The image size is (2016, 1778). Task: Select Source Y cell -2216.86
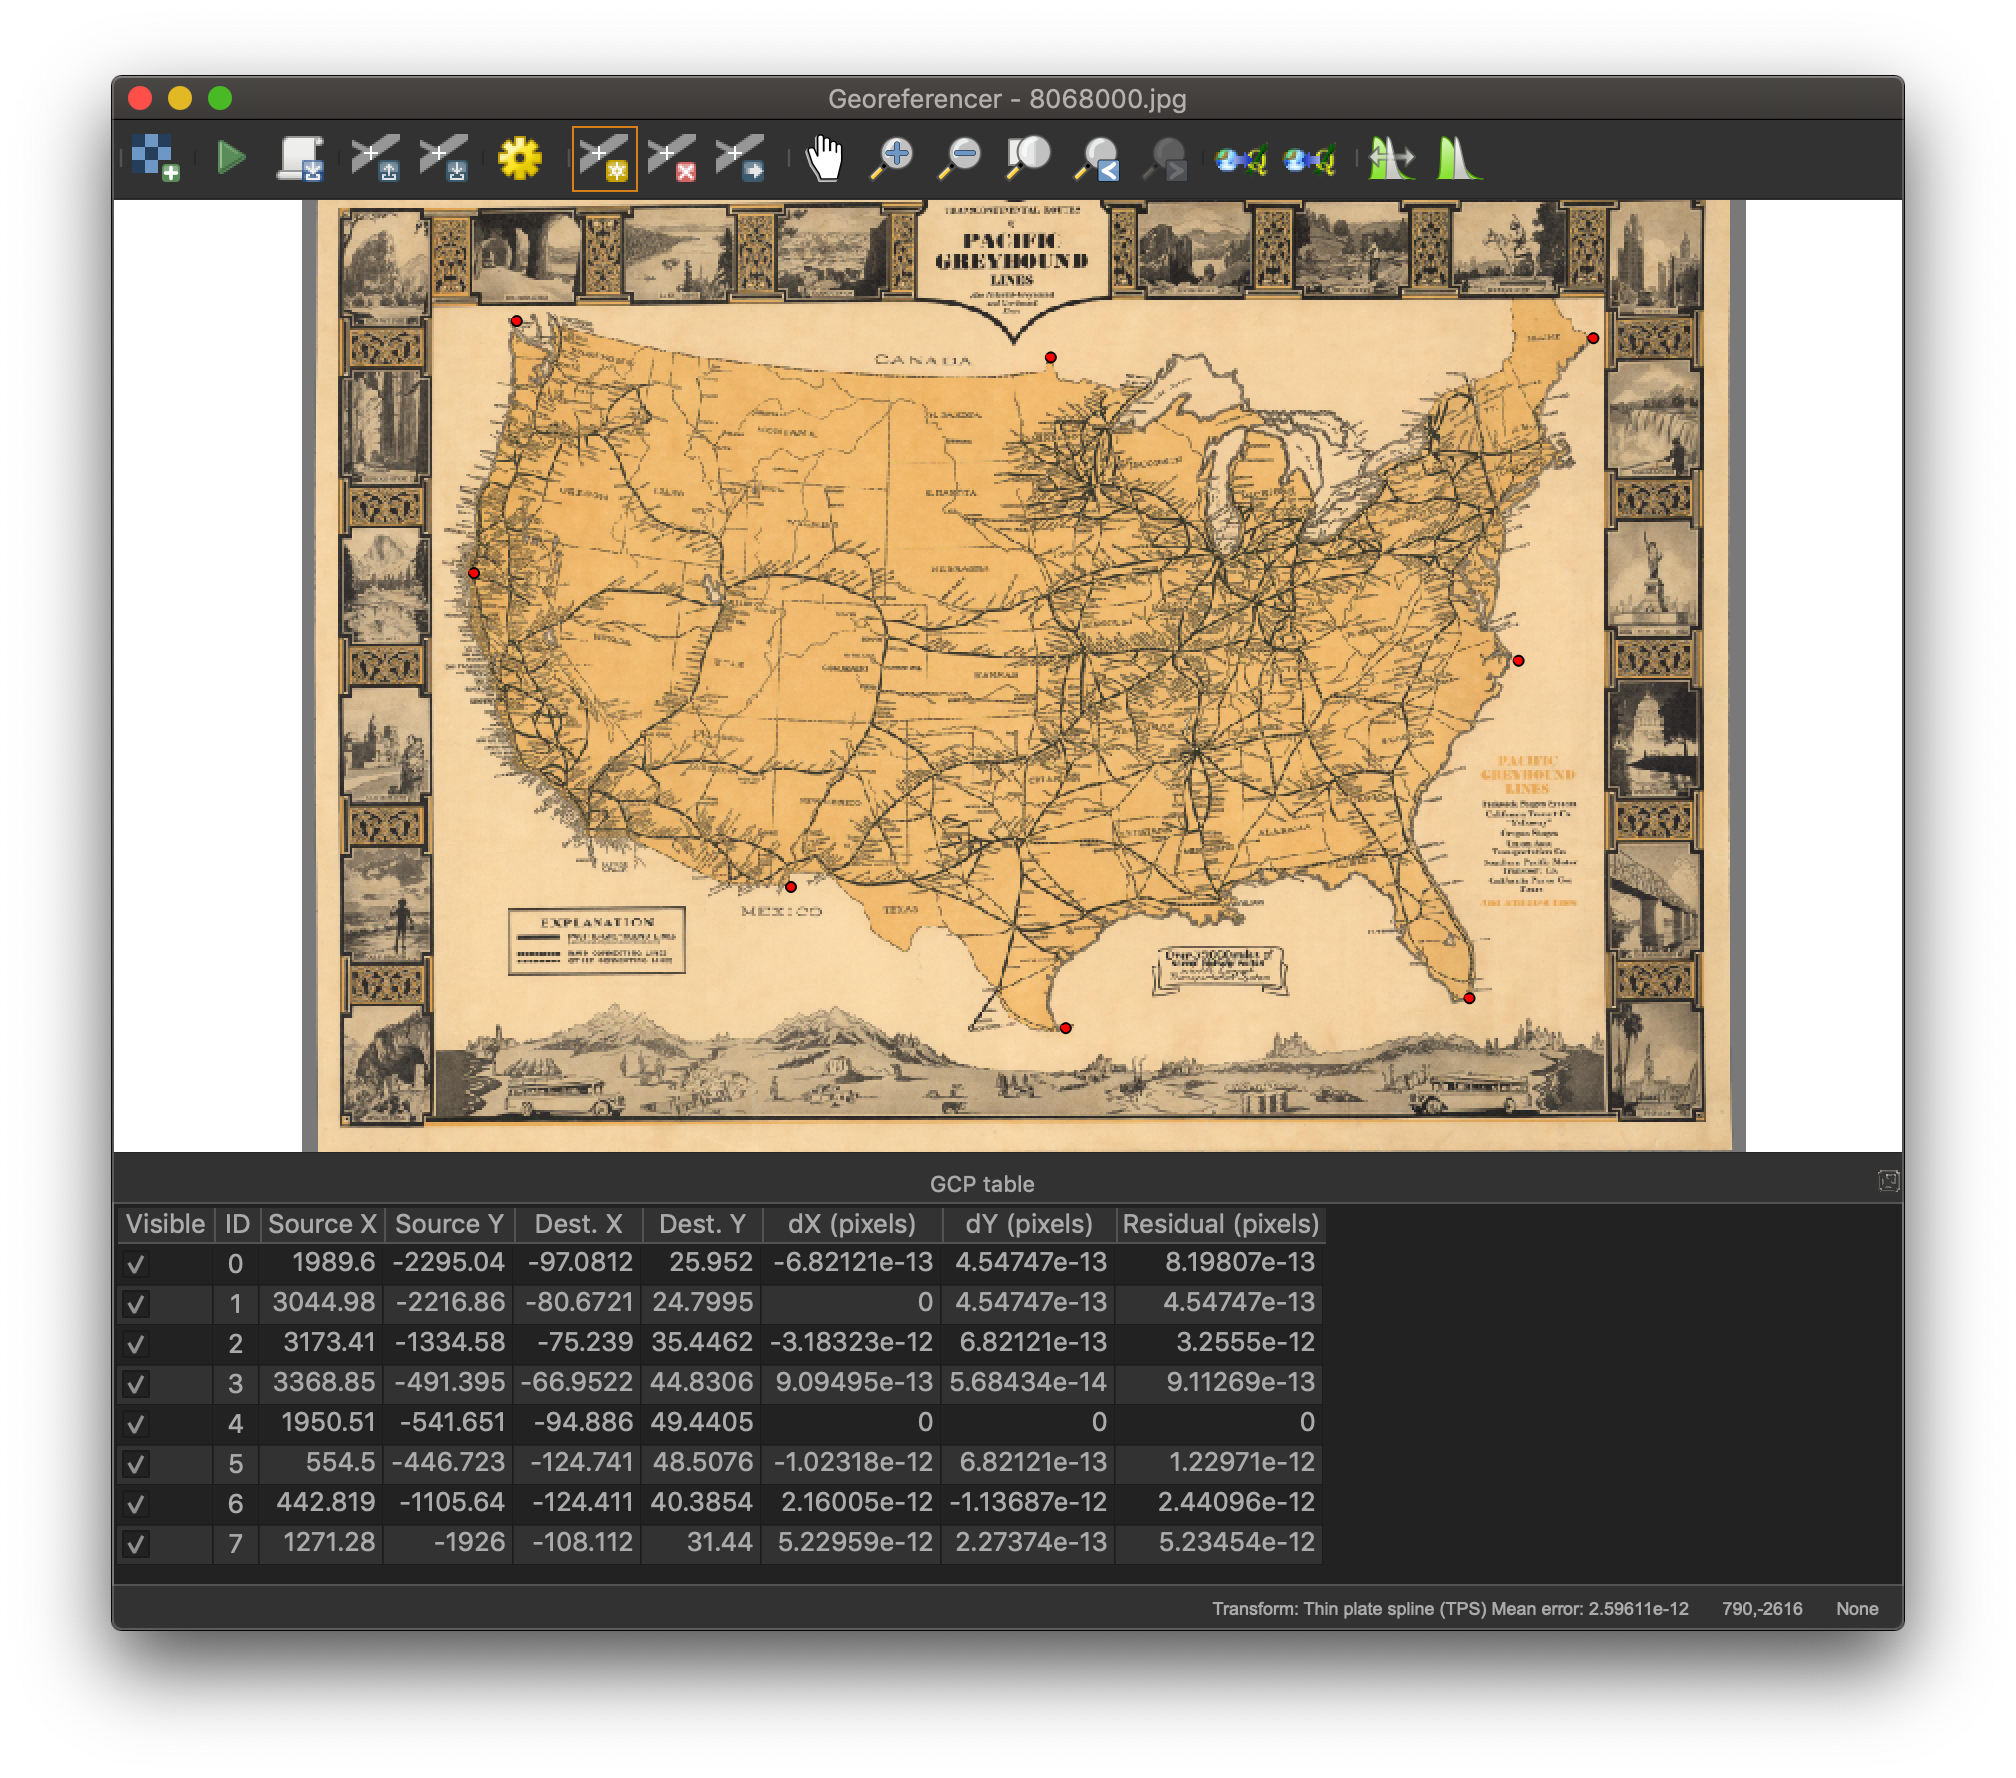click(x=449, y=1303)
